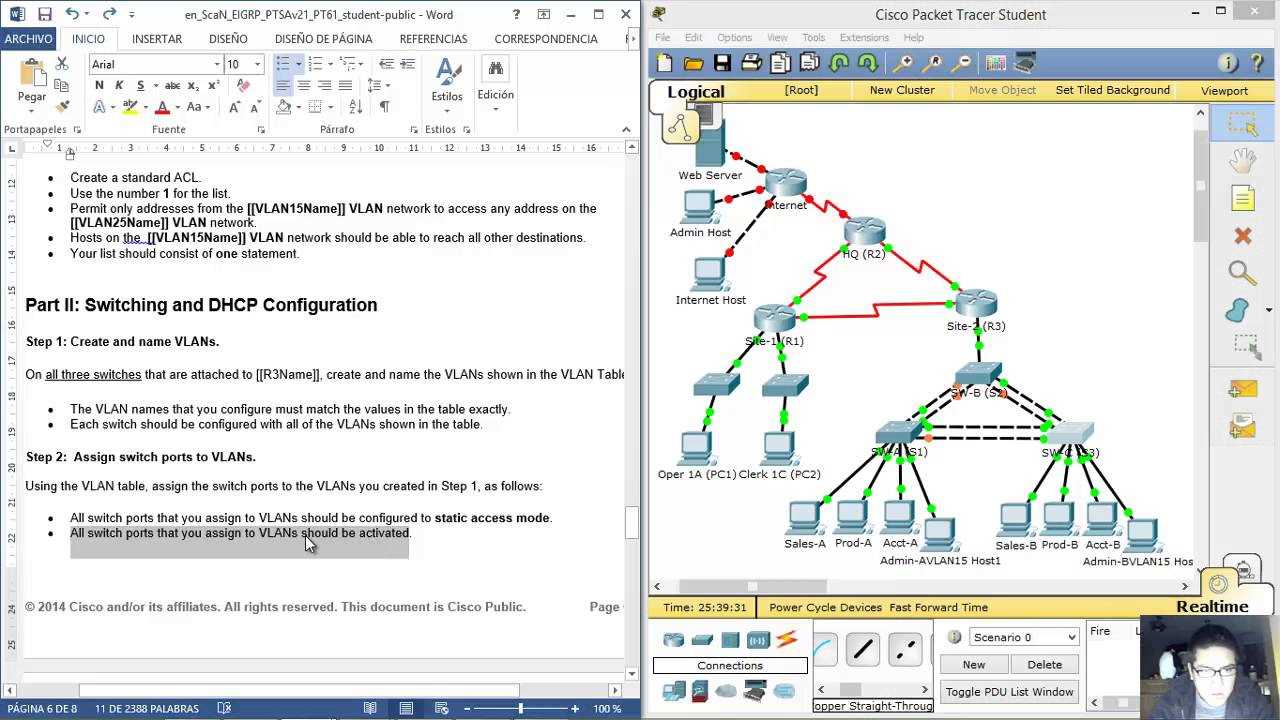Pick the yellow text highlight color
This screenshot has width=1280, height=720.
click(x=130, y=107)
